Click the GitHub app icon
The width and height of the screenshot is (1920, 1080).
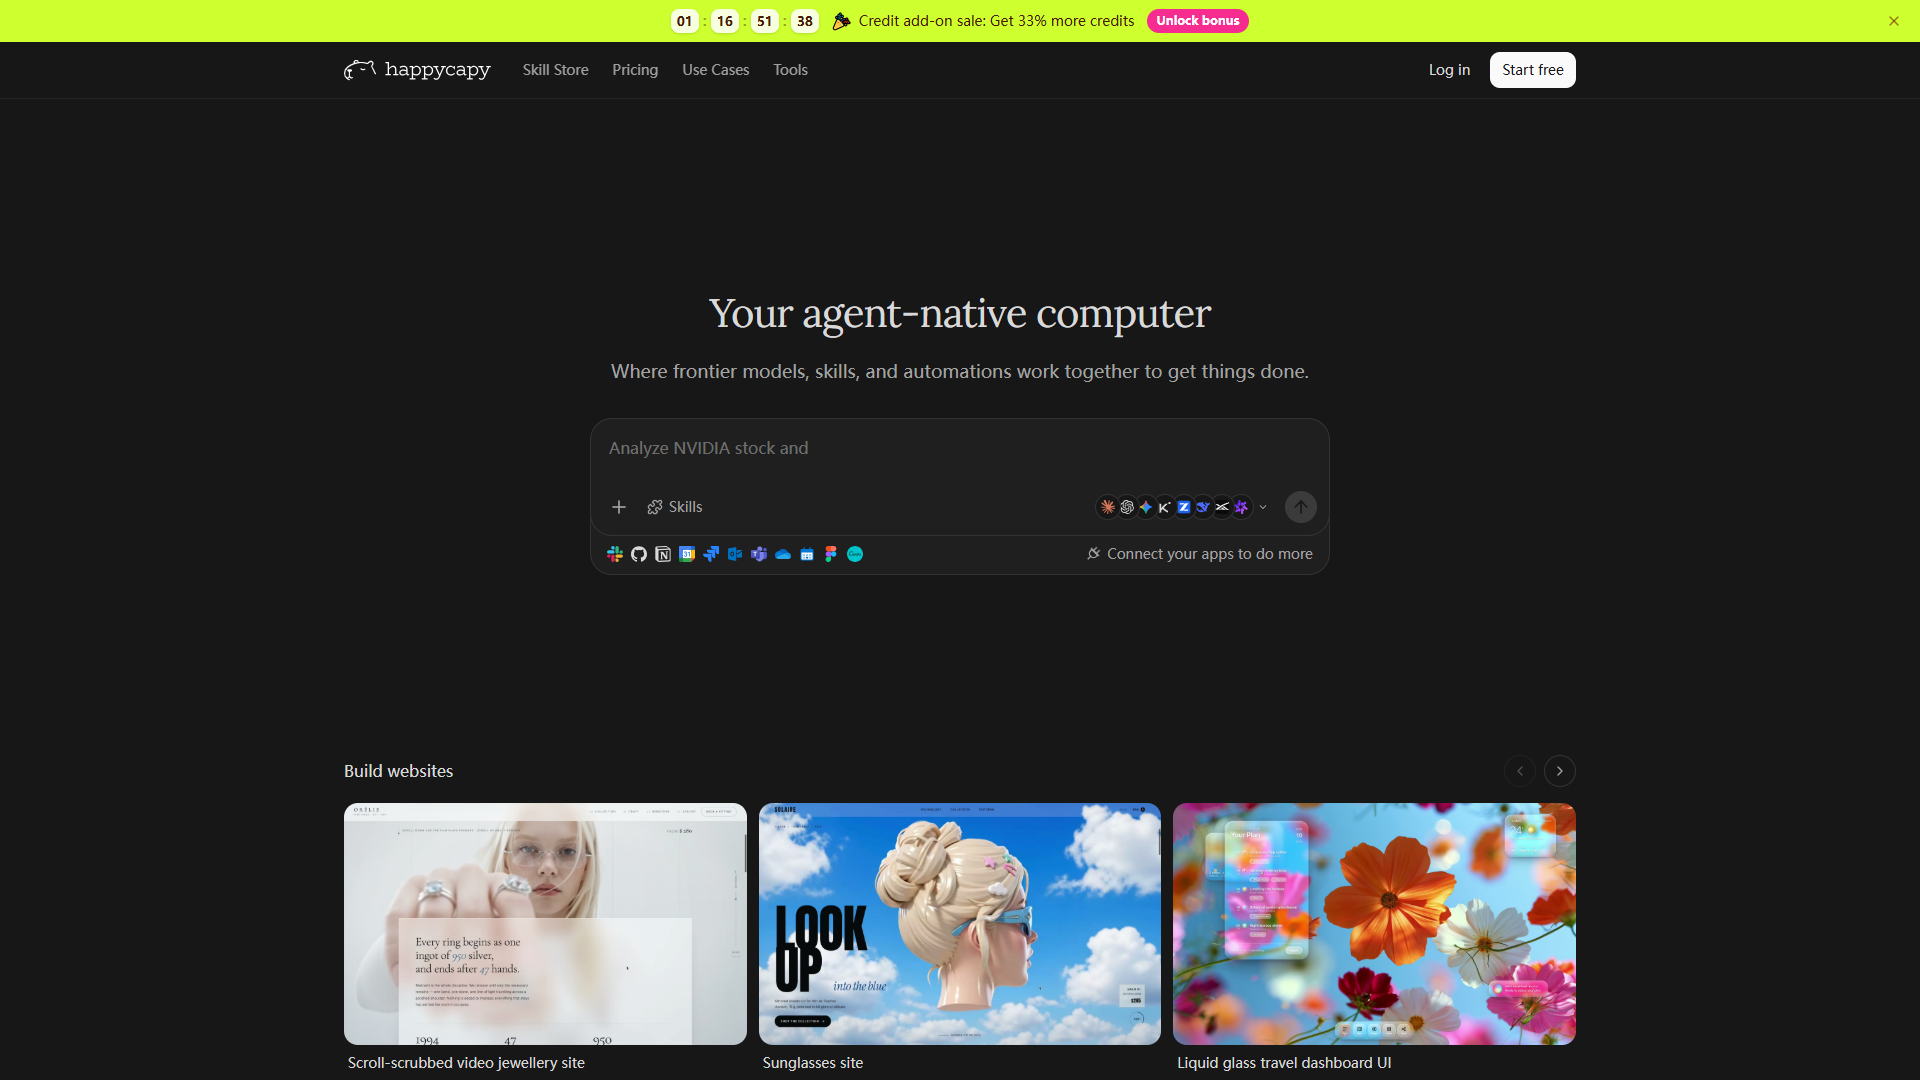639,554
